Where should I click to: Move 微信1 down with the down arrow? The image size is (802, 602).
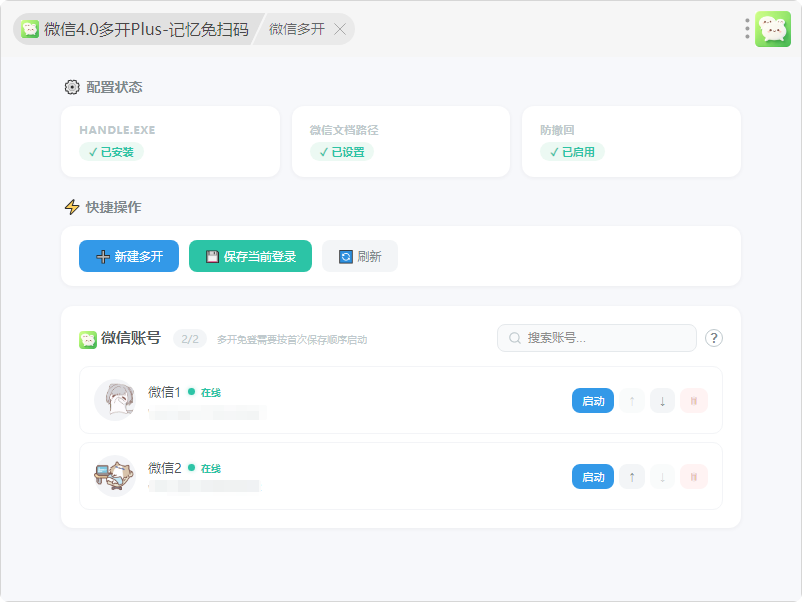tap(662, 401)
